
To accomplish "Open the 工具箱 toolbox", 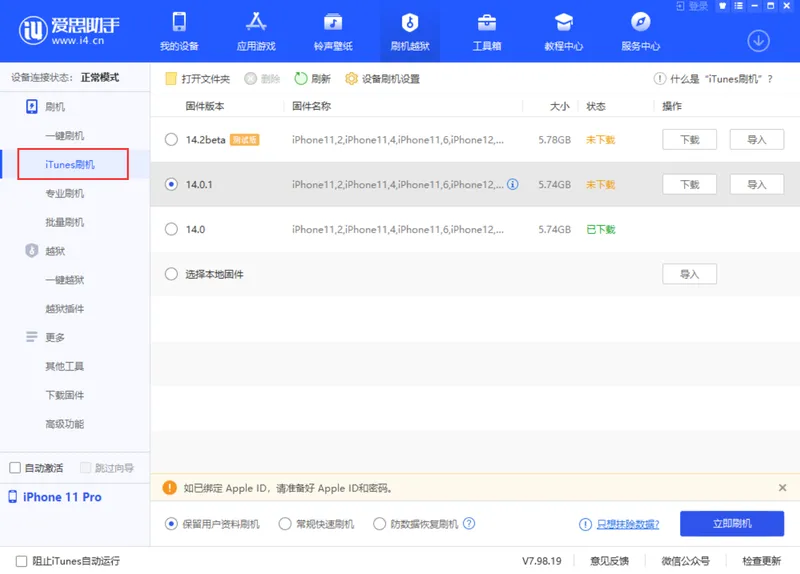I will (x=487, y=31).
